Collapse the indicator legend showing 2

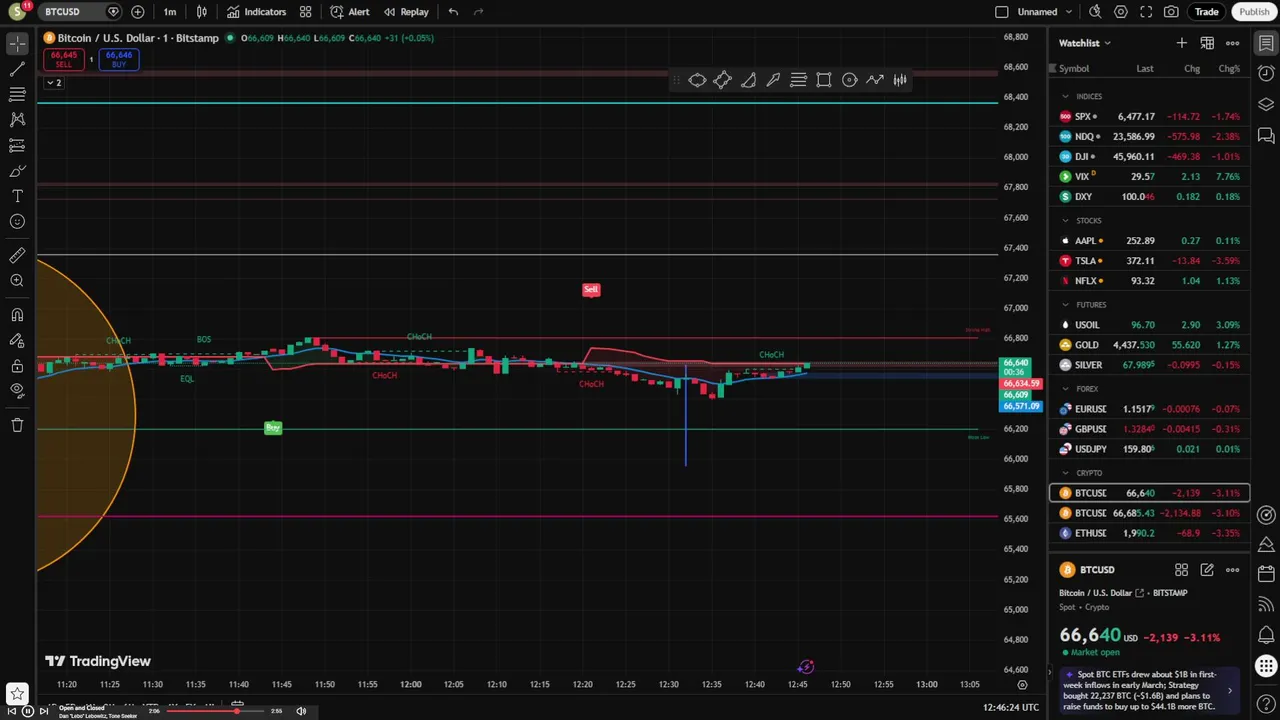pos(54,83)
